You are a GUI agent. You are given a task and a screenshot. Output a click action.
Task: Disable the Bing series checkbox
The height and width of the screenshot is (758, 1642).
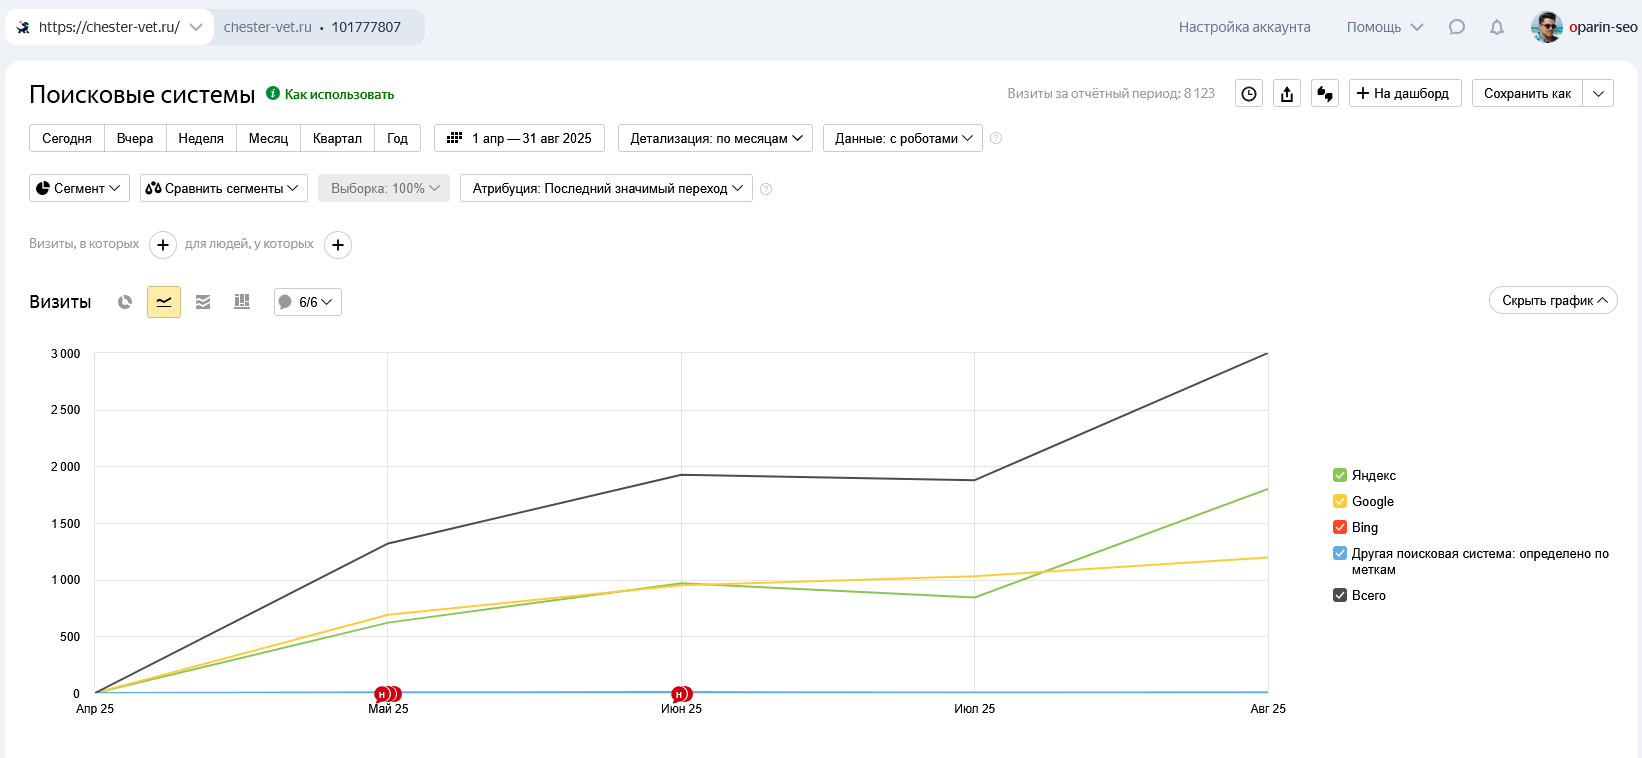(x=1340, y=527)
